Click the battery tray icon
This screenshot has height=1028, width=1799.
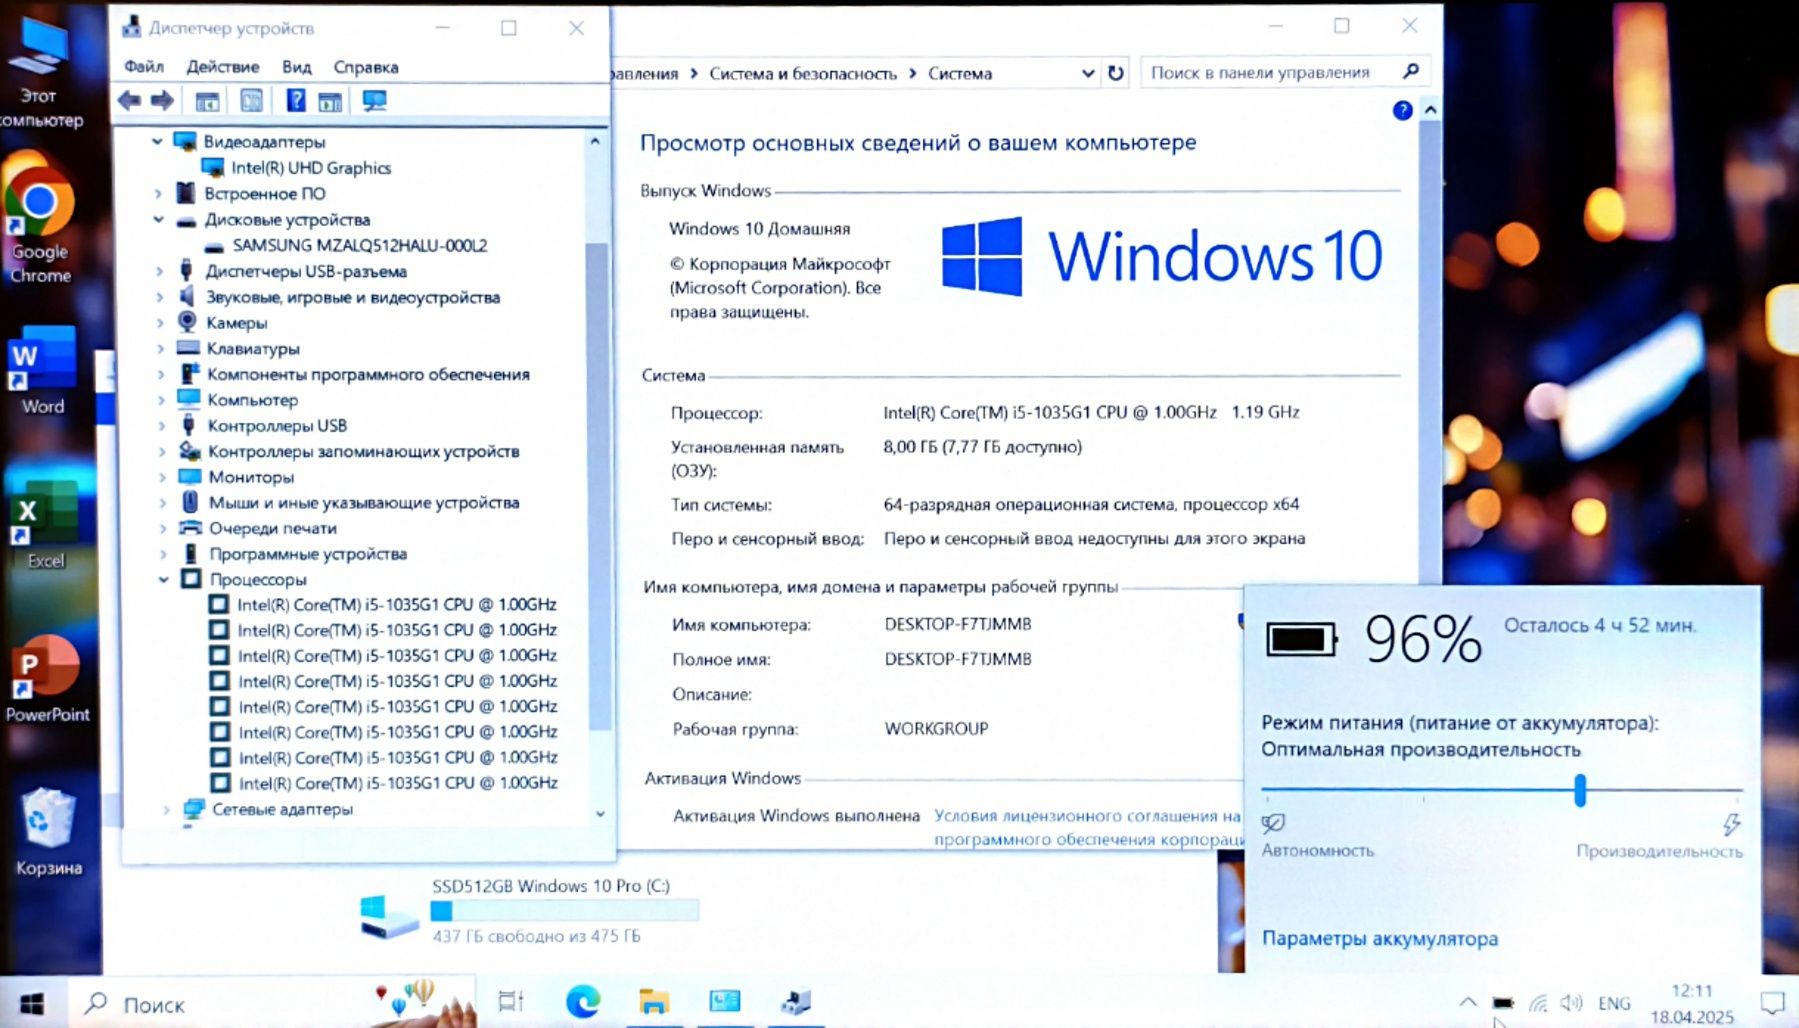pyautogui.click(x=1502, y=1002)
